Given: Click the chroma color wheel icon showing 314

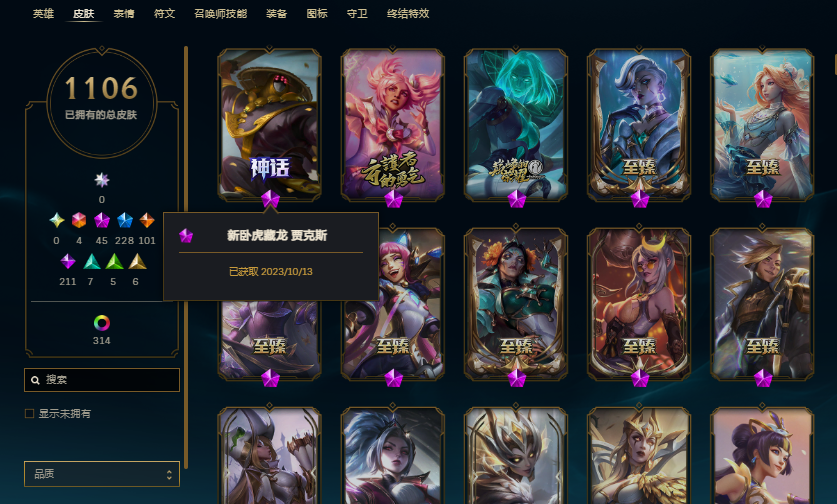Looking at the screenshot, I should coord(101,323).
